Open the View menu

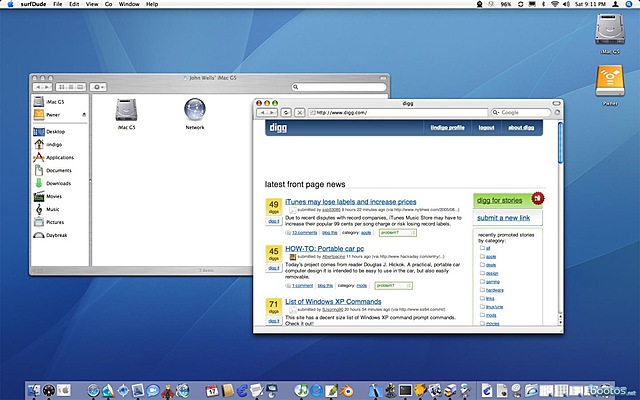coord(92,4)
